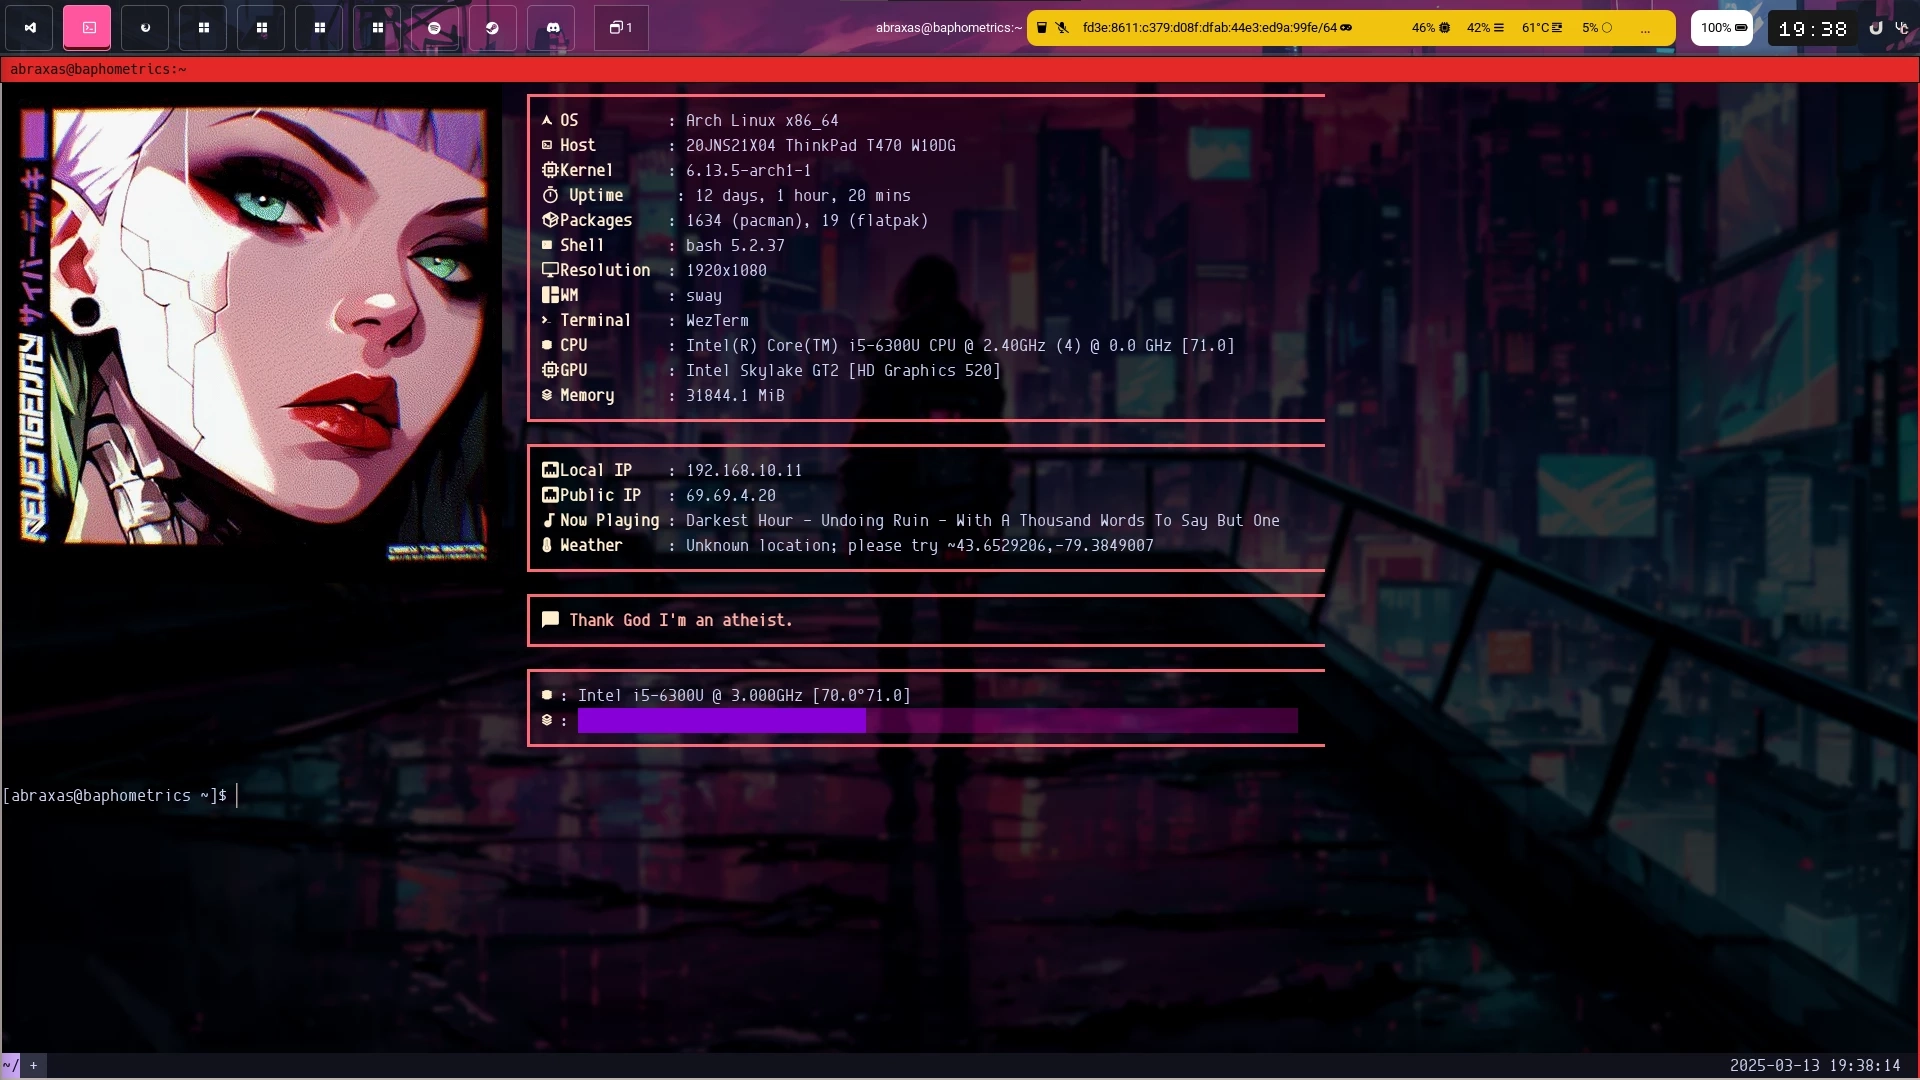Click the speech bubble icon beside the quote
The width and height of the screenshot is (1920, 1080).
(x=550, y=620)
